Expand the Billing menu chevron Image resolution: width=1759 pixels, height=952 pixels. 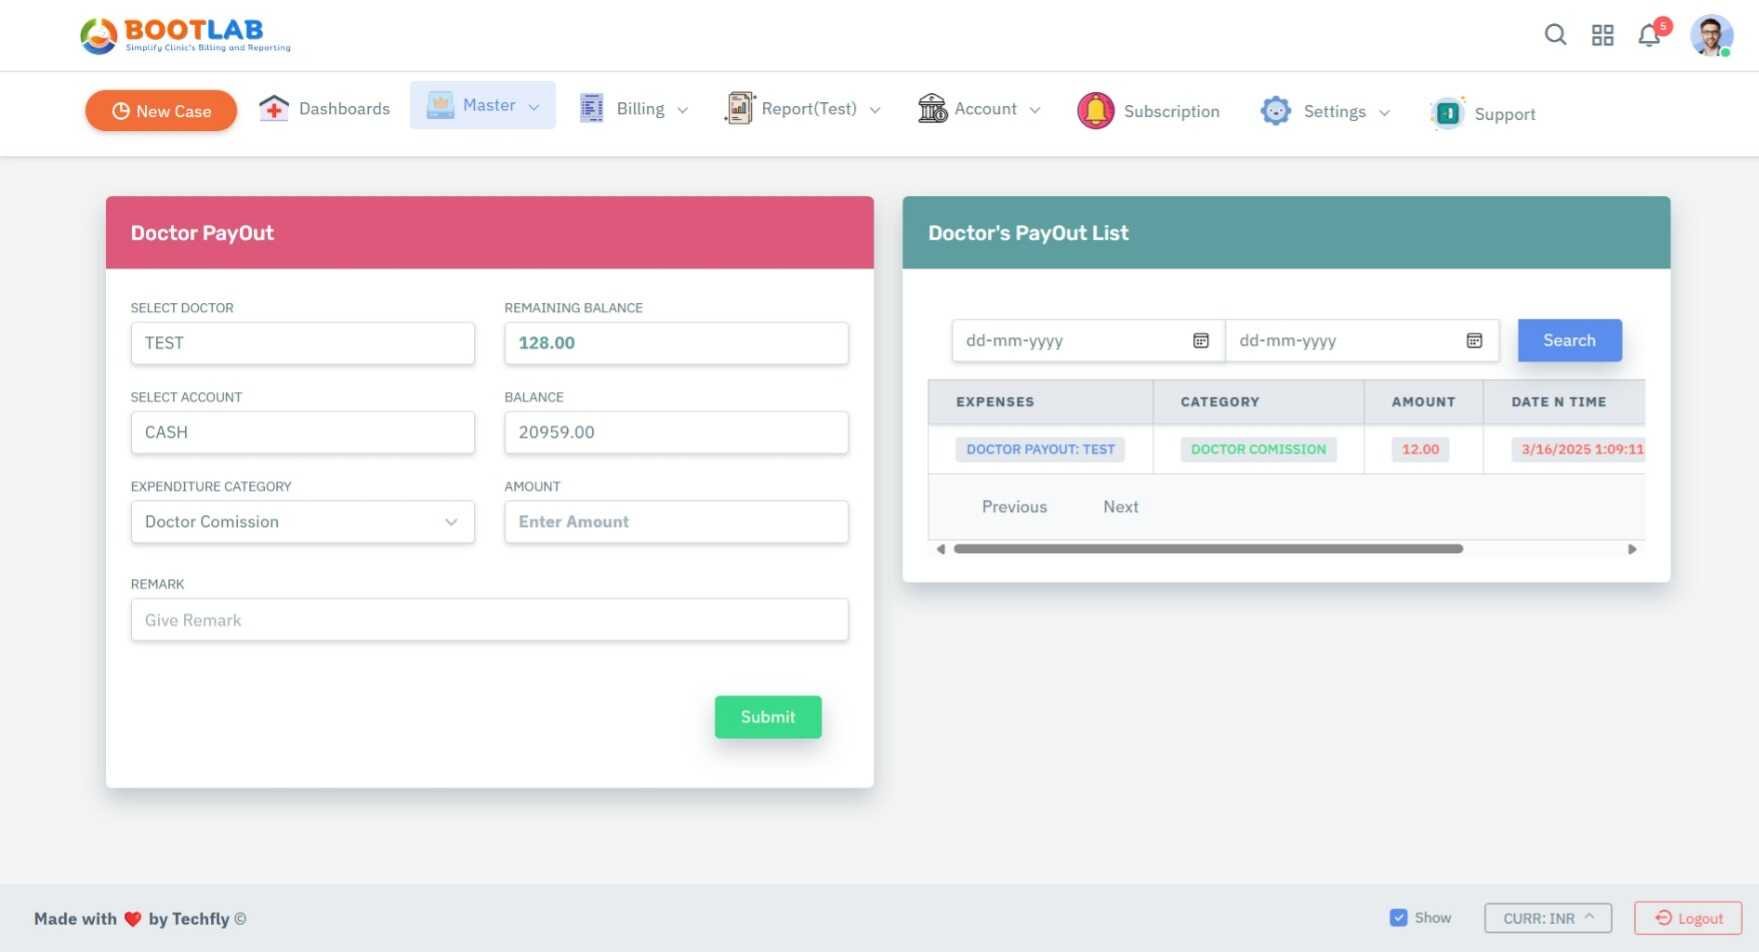683,109
